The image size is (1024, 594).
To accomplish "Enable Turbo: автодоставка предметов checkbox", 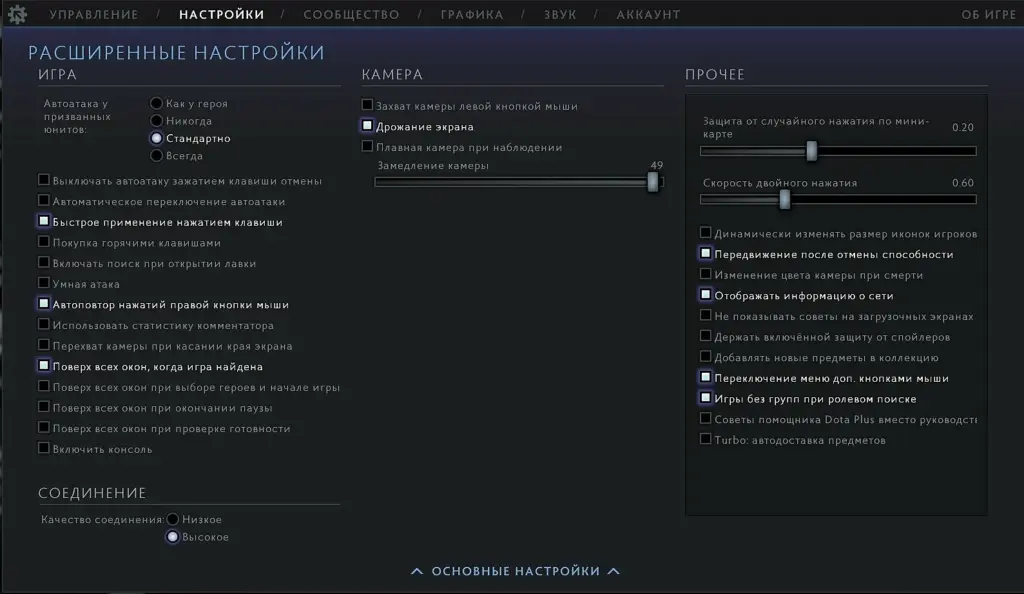I will [705, 439].
